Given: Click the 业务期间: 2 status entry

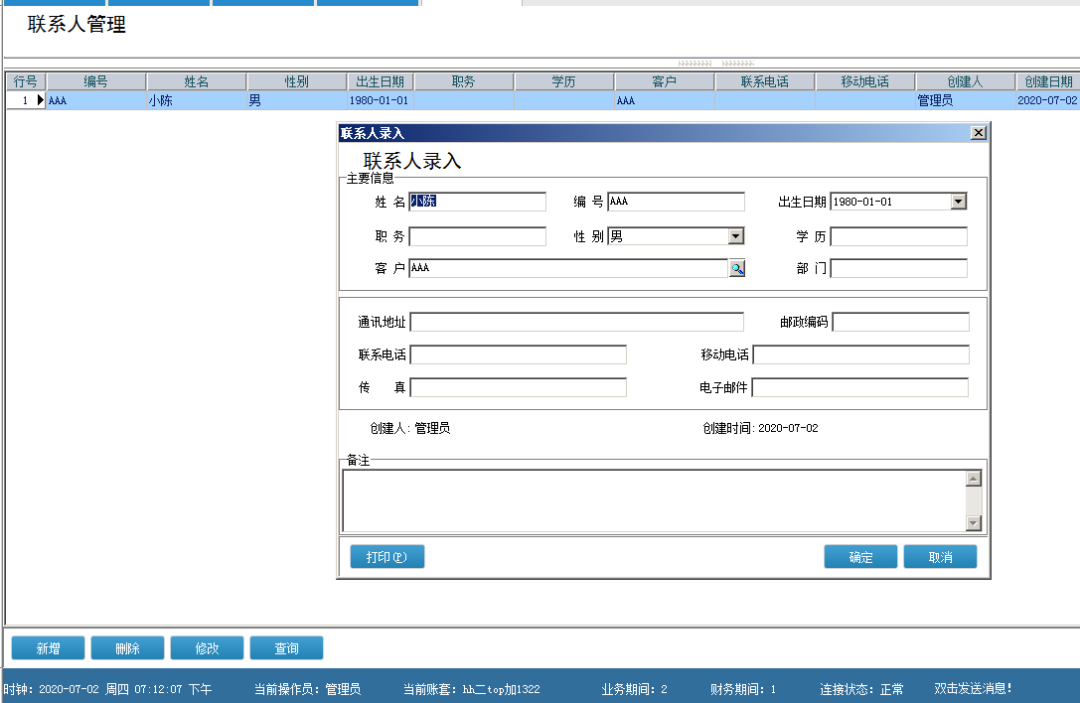Looking at the screenshot, I should [x=634, y=689].
